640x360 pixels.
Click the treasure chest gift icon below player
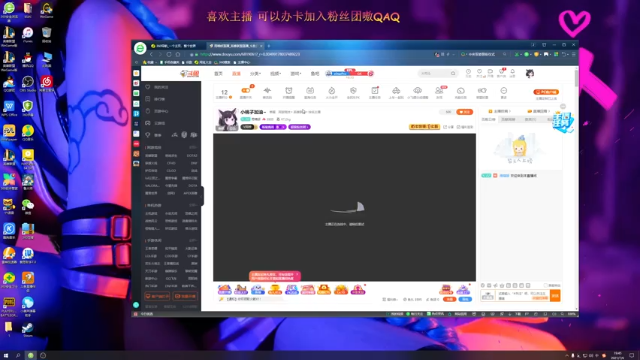pyautogui.click(x=446, y=290)
